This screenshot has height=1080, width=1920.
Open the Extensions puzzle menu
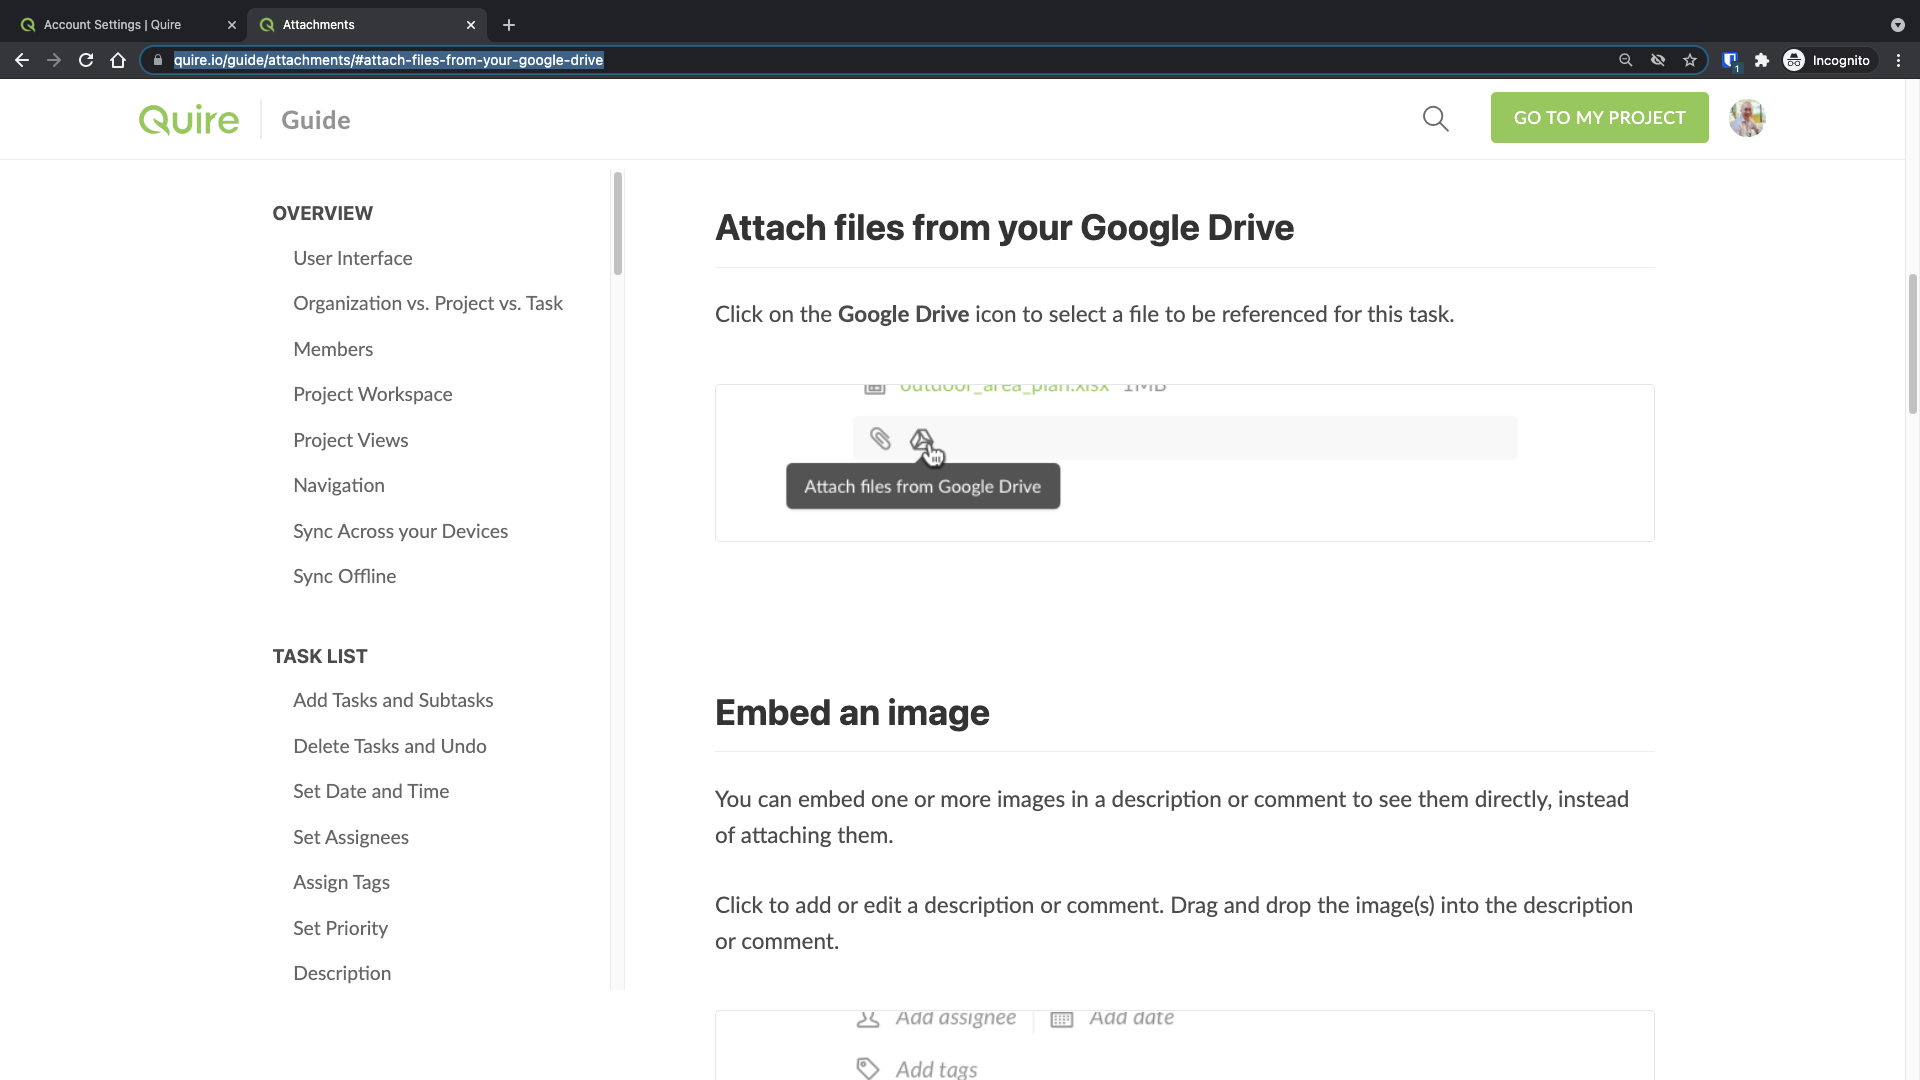[1762, 60]
